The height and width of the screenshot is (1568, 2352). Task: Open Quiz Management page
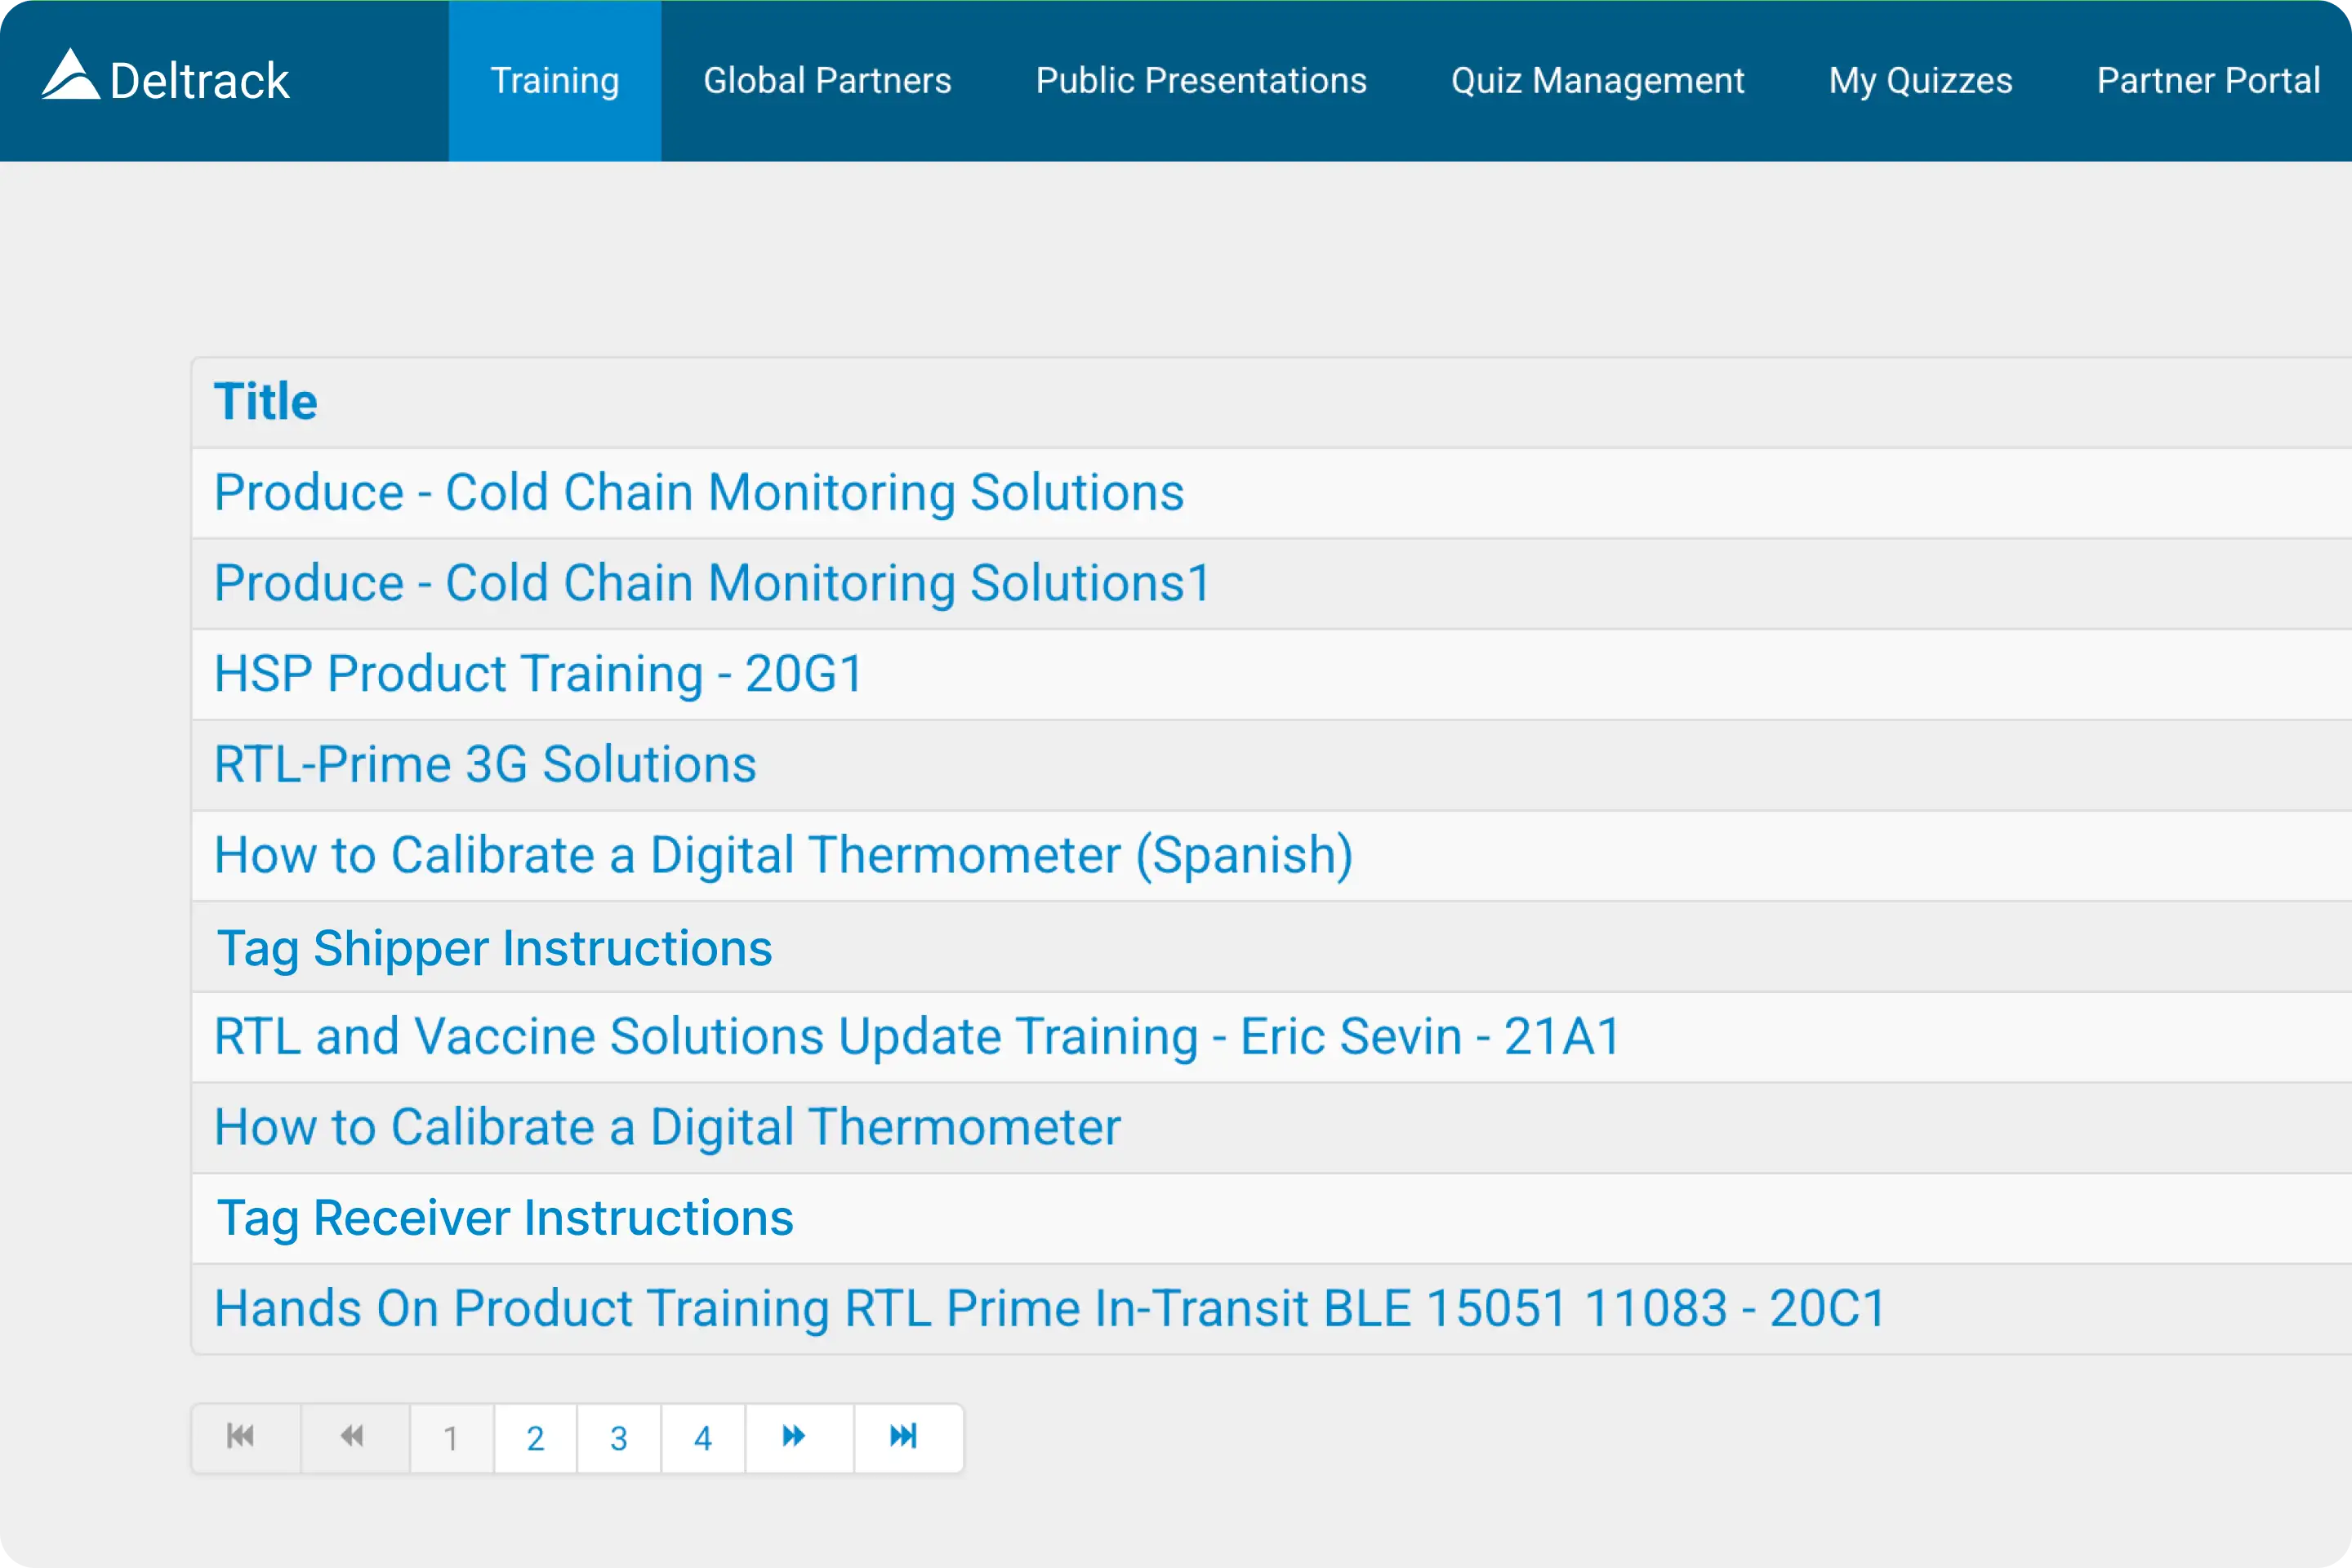point(1597,80)
